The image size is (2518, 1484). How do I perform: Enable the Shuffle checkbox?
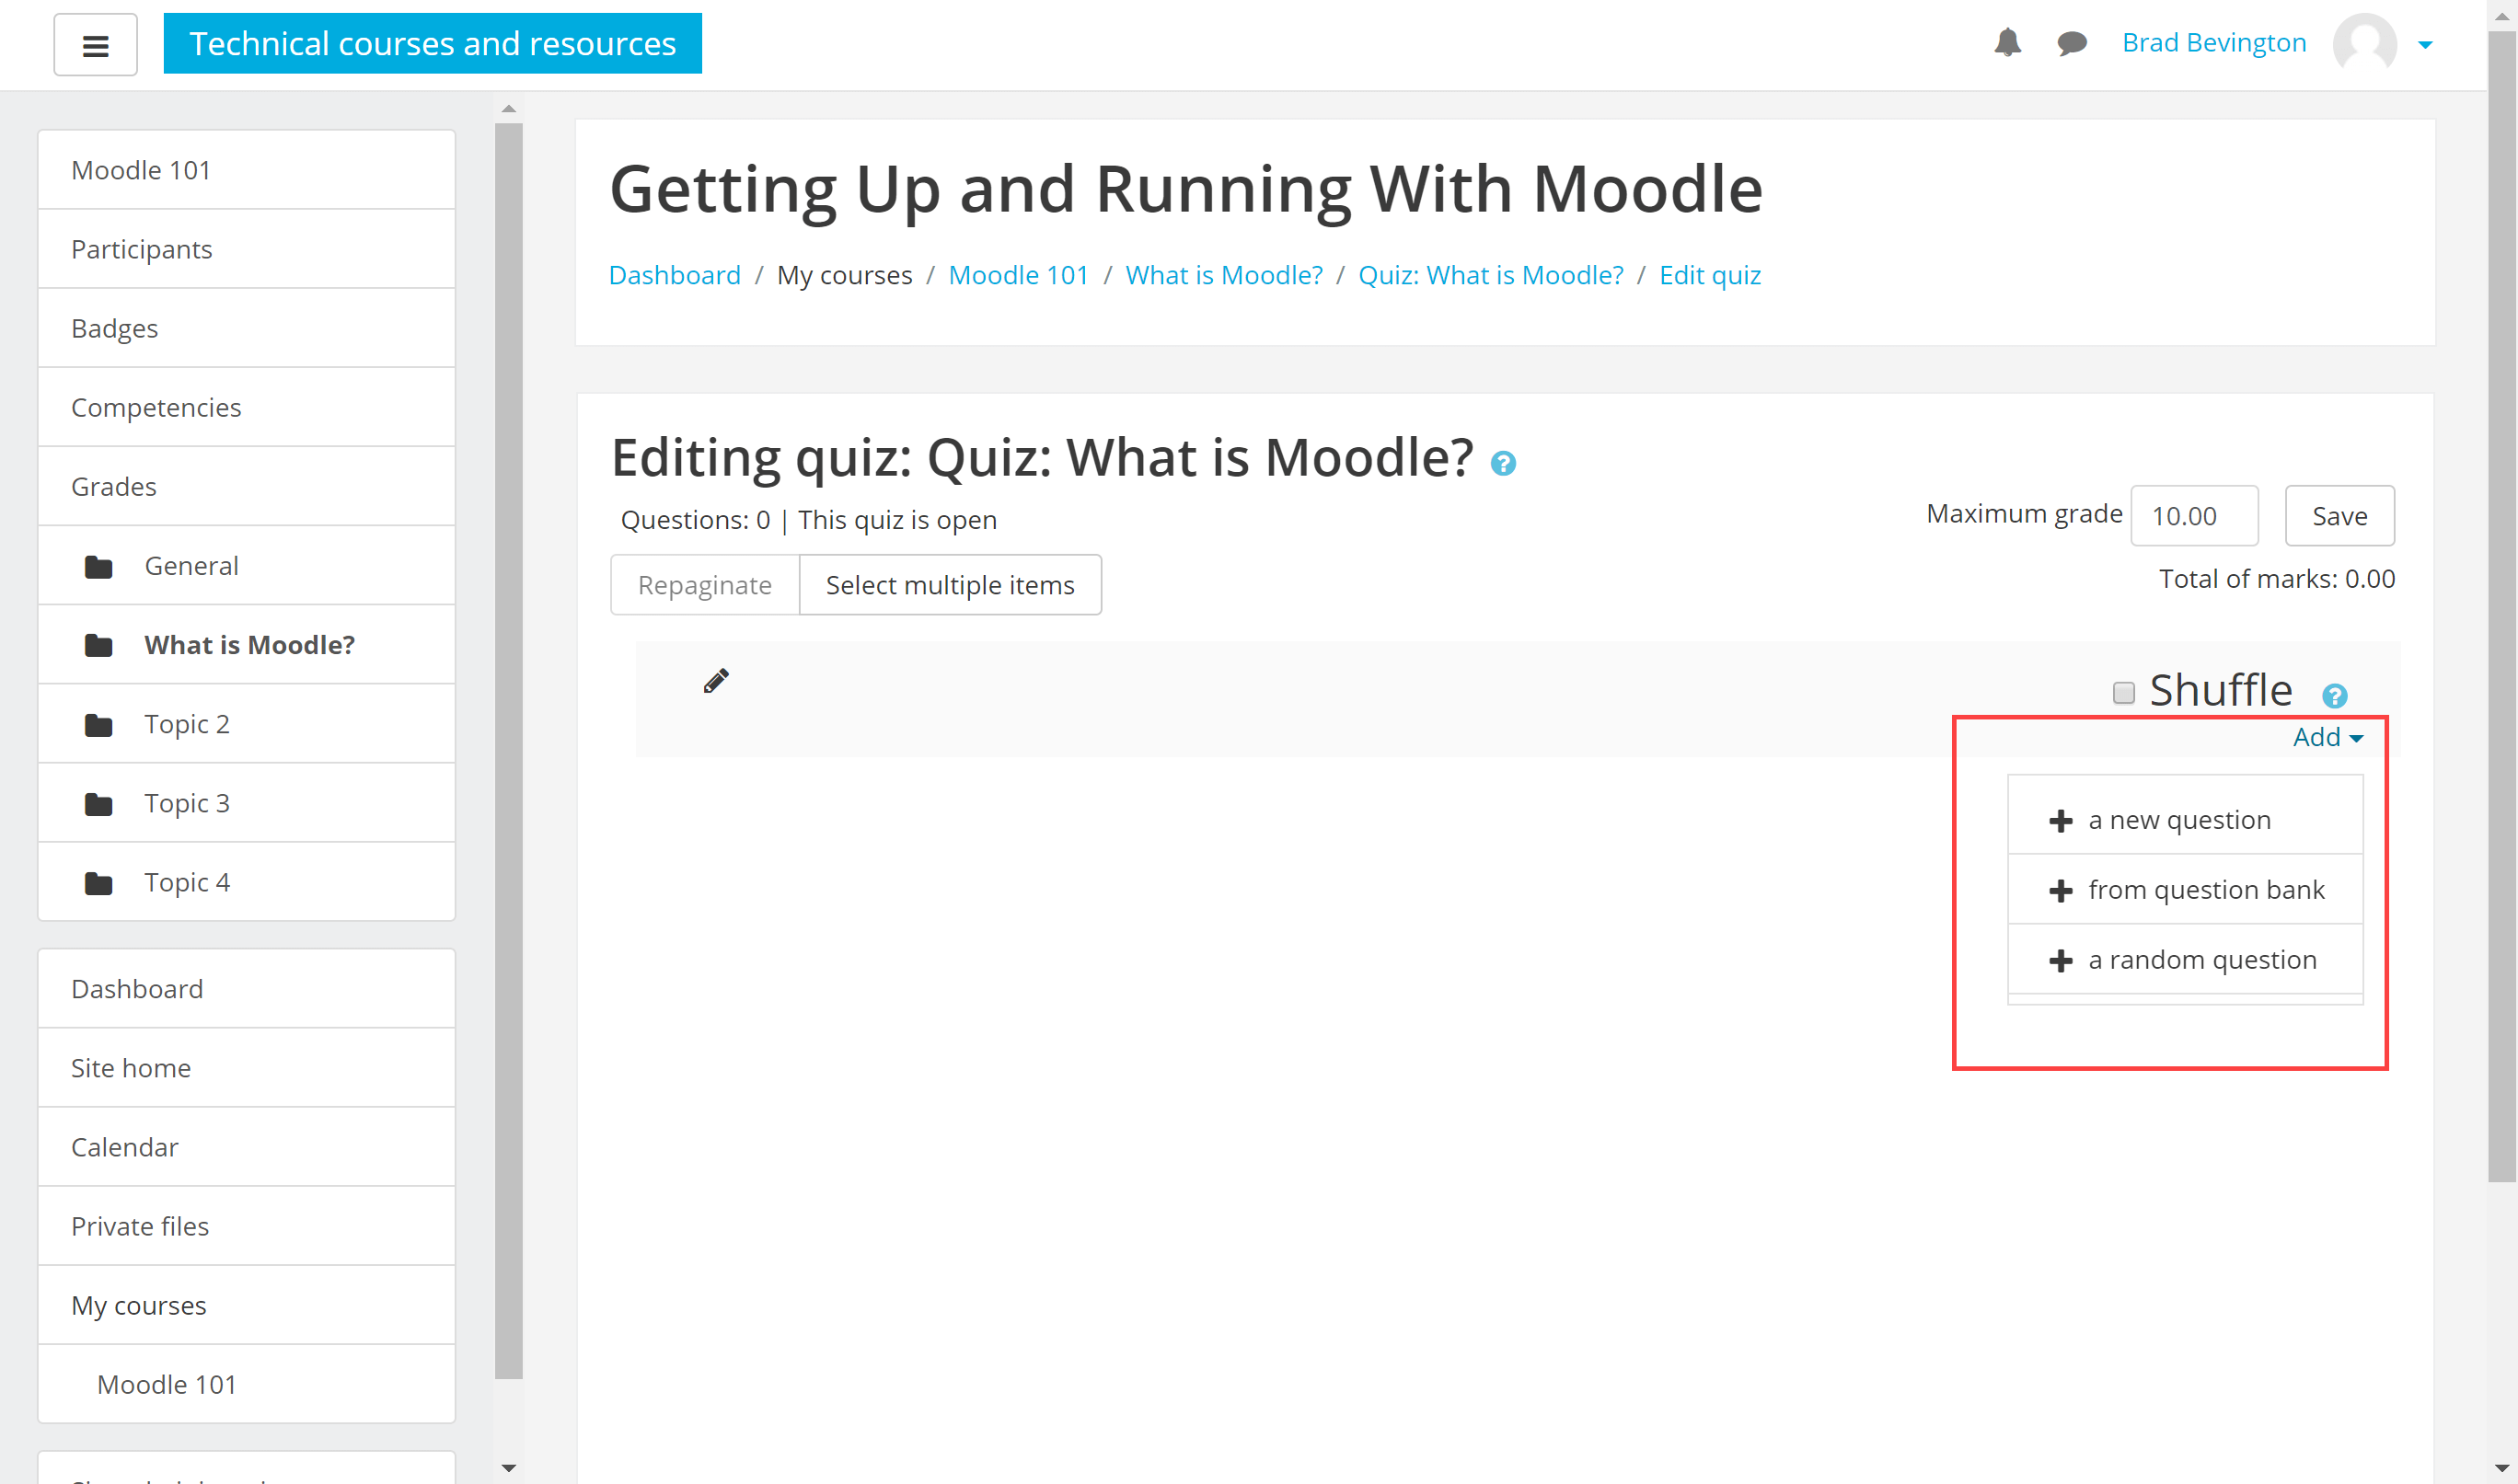pyautogui.click(x=2123, y=693)
